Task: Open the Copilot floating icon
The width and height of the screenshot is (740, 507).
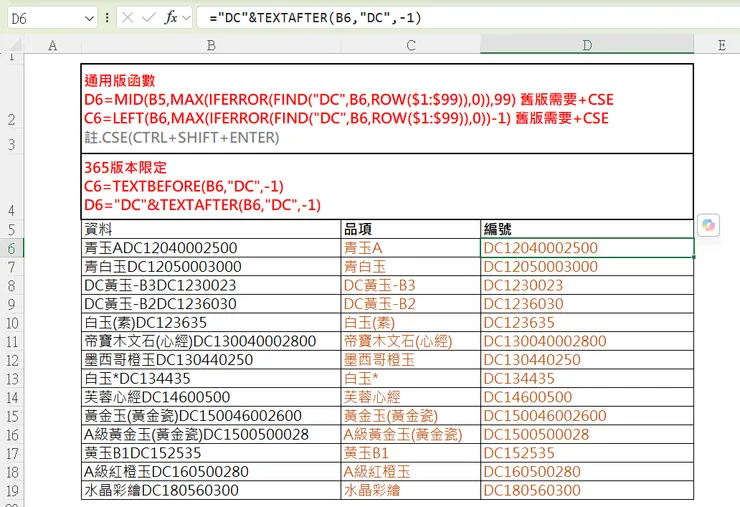Action: pyautogui.click(x=708, y=225)
